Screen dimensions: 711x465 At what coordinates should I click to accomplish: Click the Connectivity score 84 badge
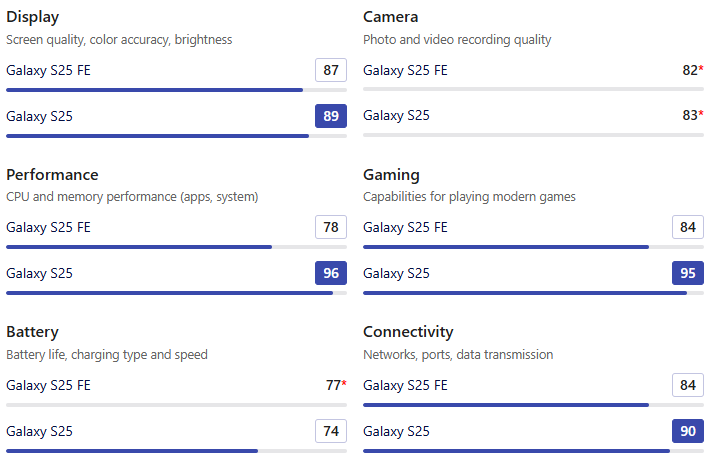pos(688,385)
